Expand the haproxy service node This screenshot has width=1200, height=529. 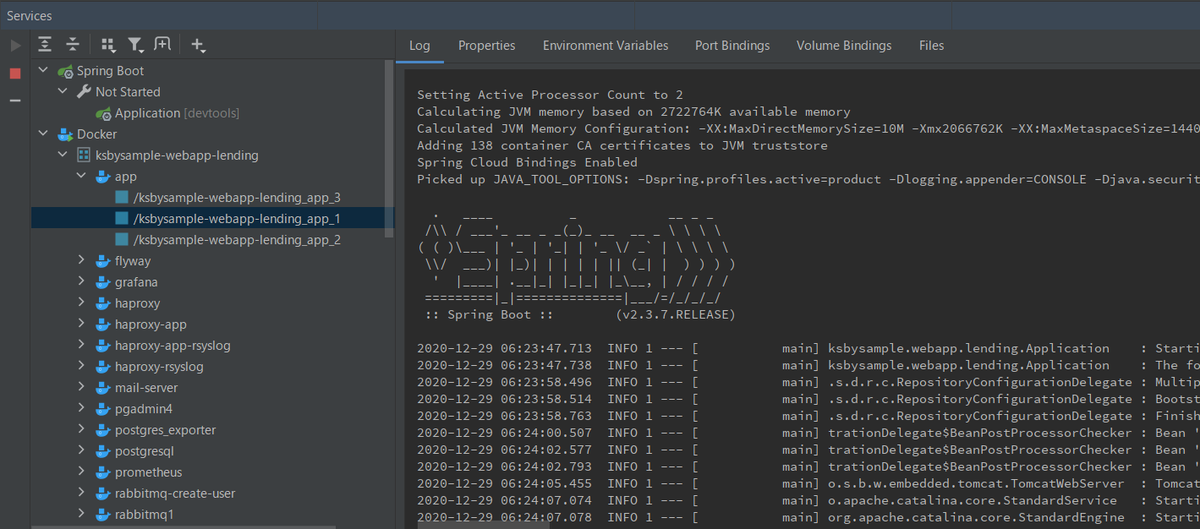coord(82,302)
